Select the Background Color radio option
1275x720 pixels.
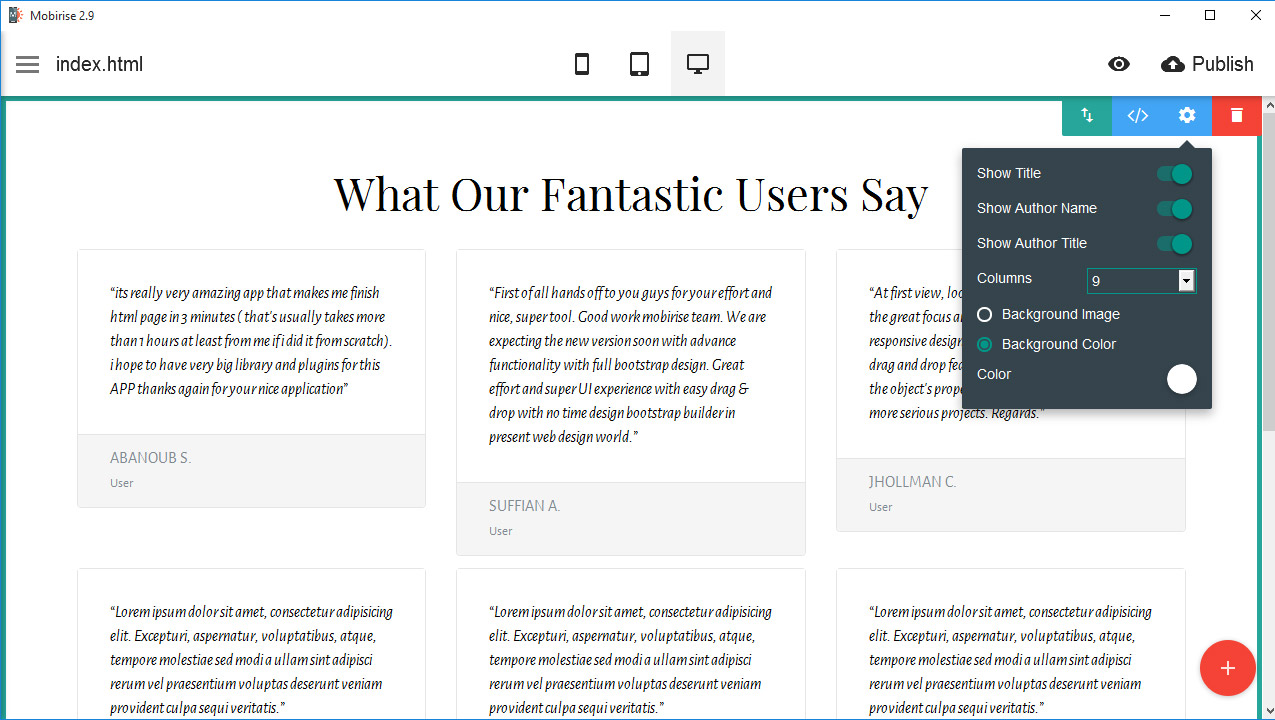(x=985, y=344)
